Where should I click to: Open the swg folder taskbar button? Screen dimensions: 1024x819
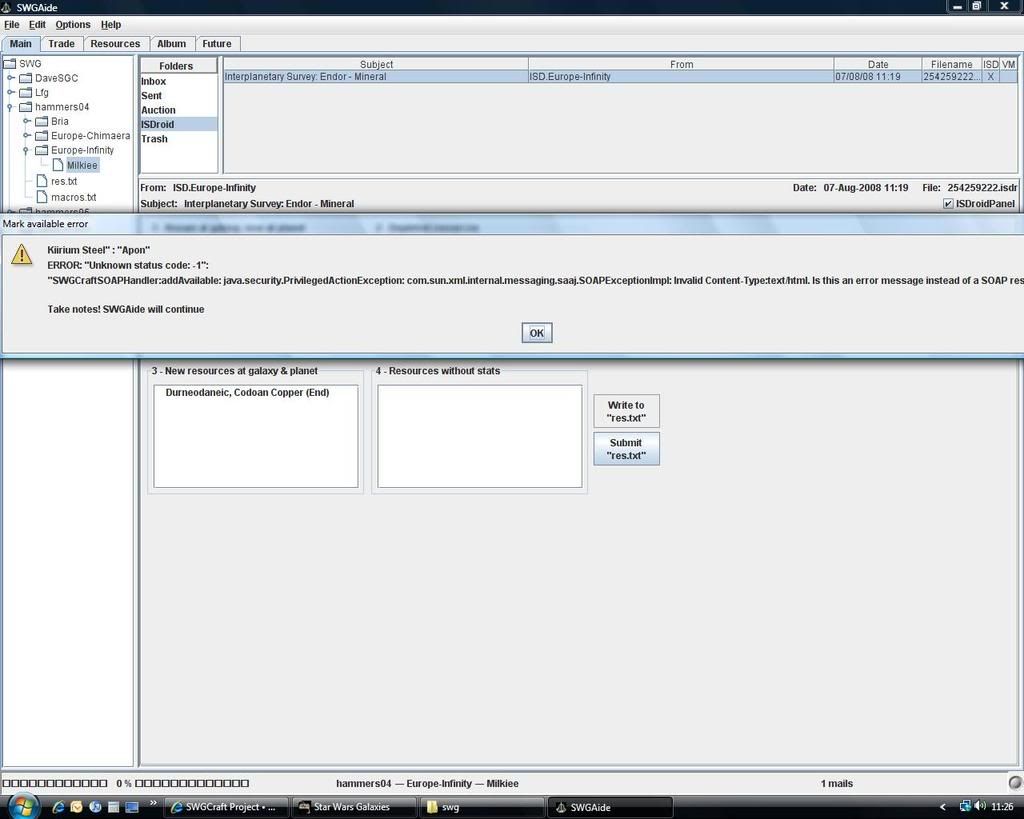(482, 807)
